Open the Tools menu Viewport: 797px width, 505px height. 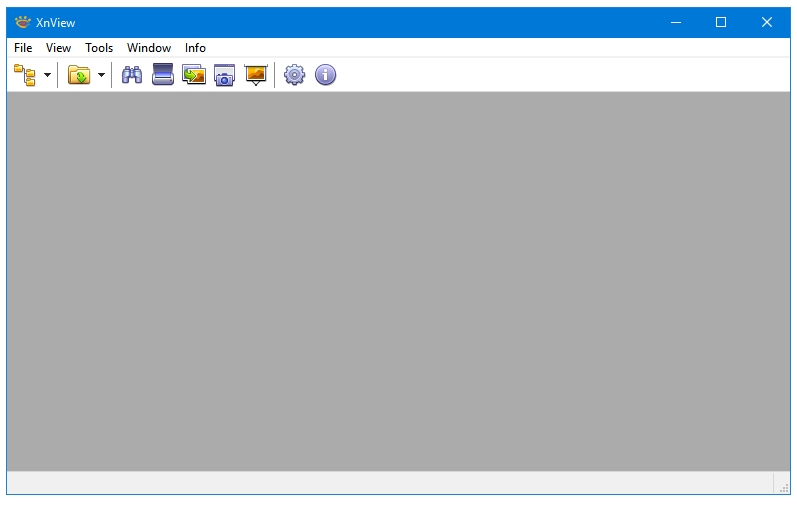(99, 48)
